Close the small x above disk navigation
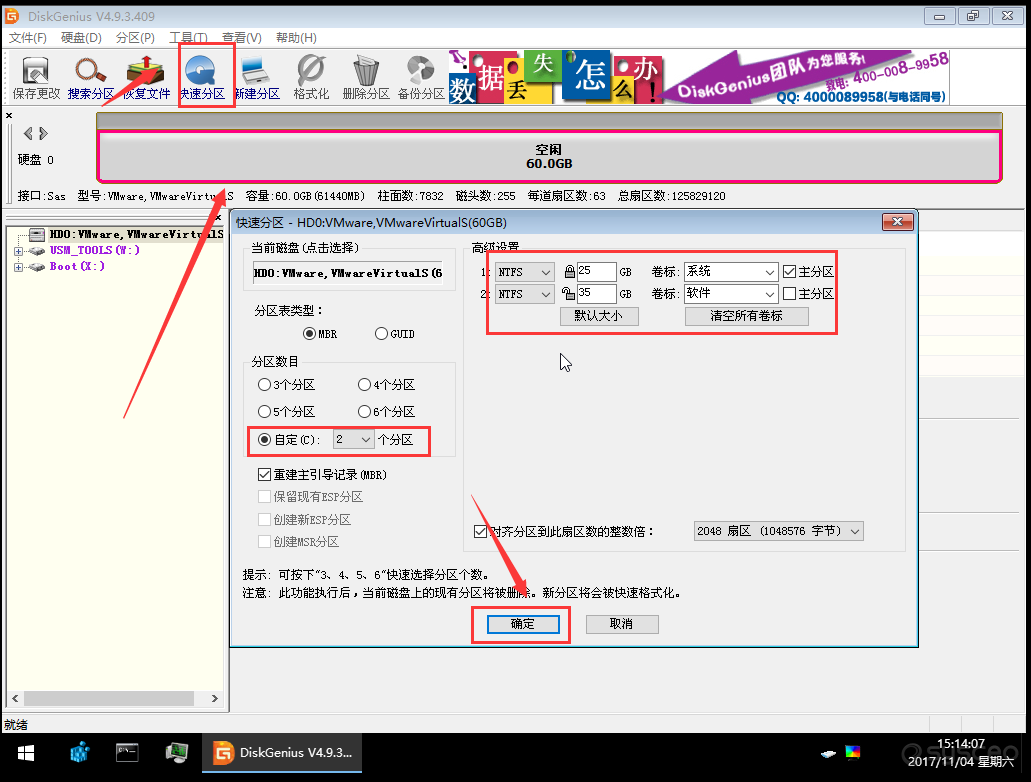The width and height of the screenshot is (1031, 782). 9,116
